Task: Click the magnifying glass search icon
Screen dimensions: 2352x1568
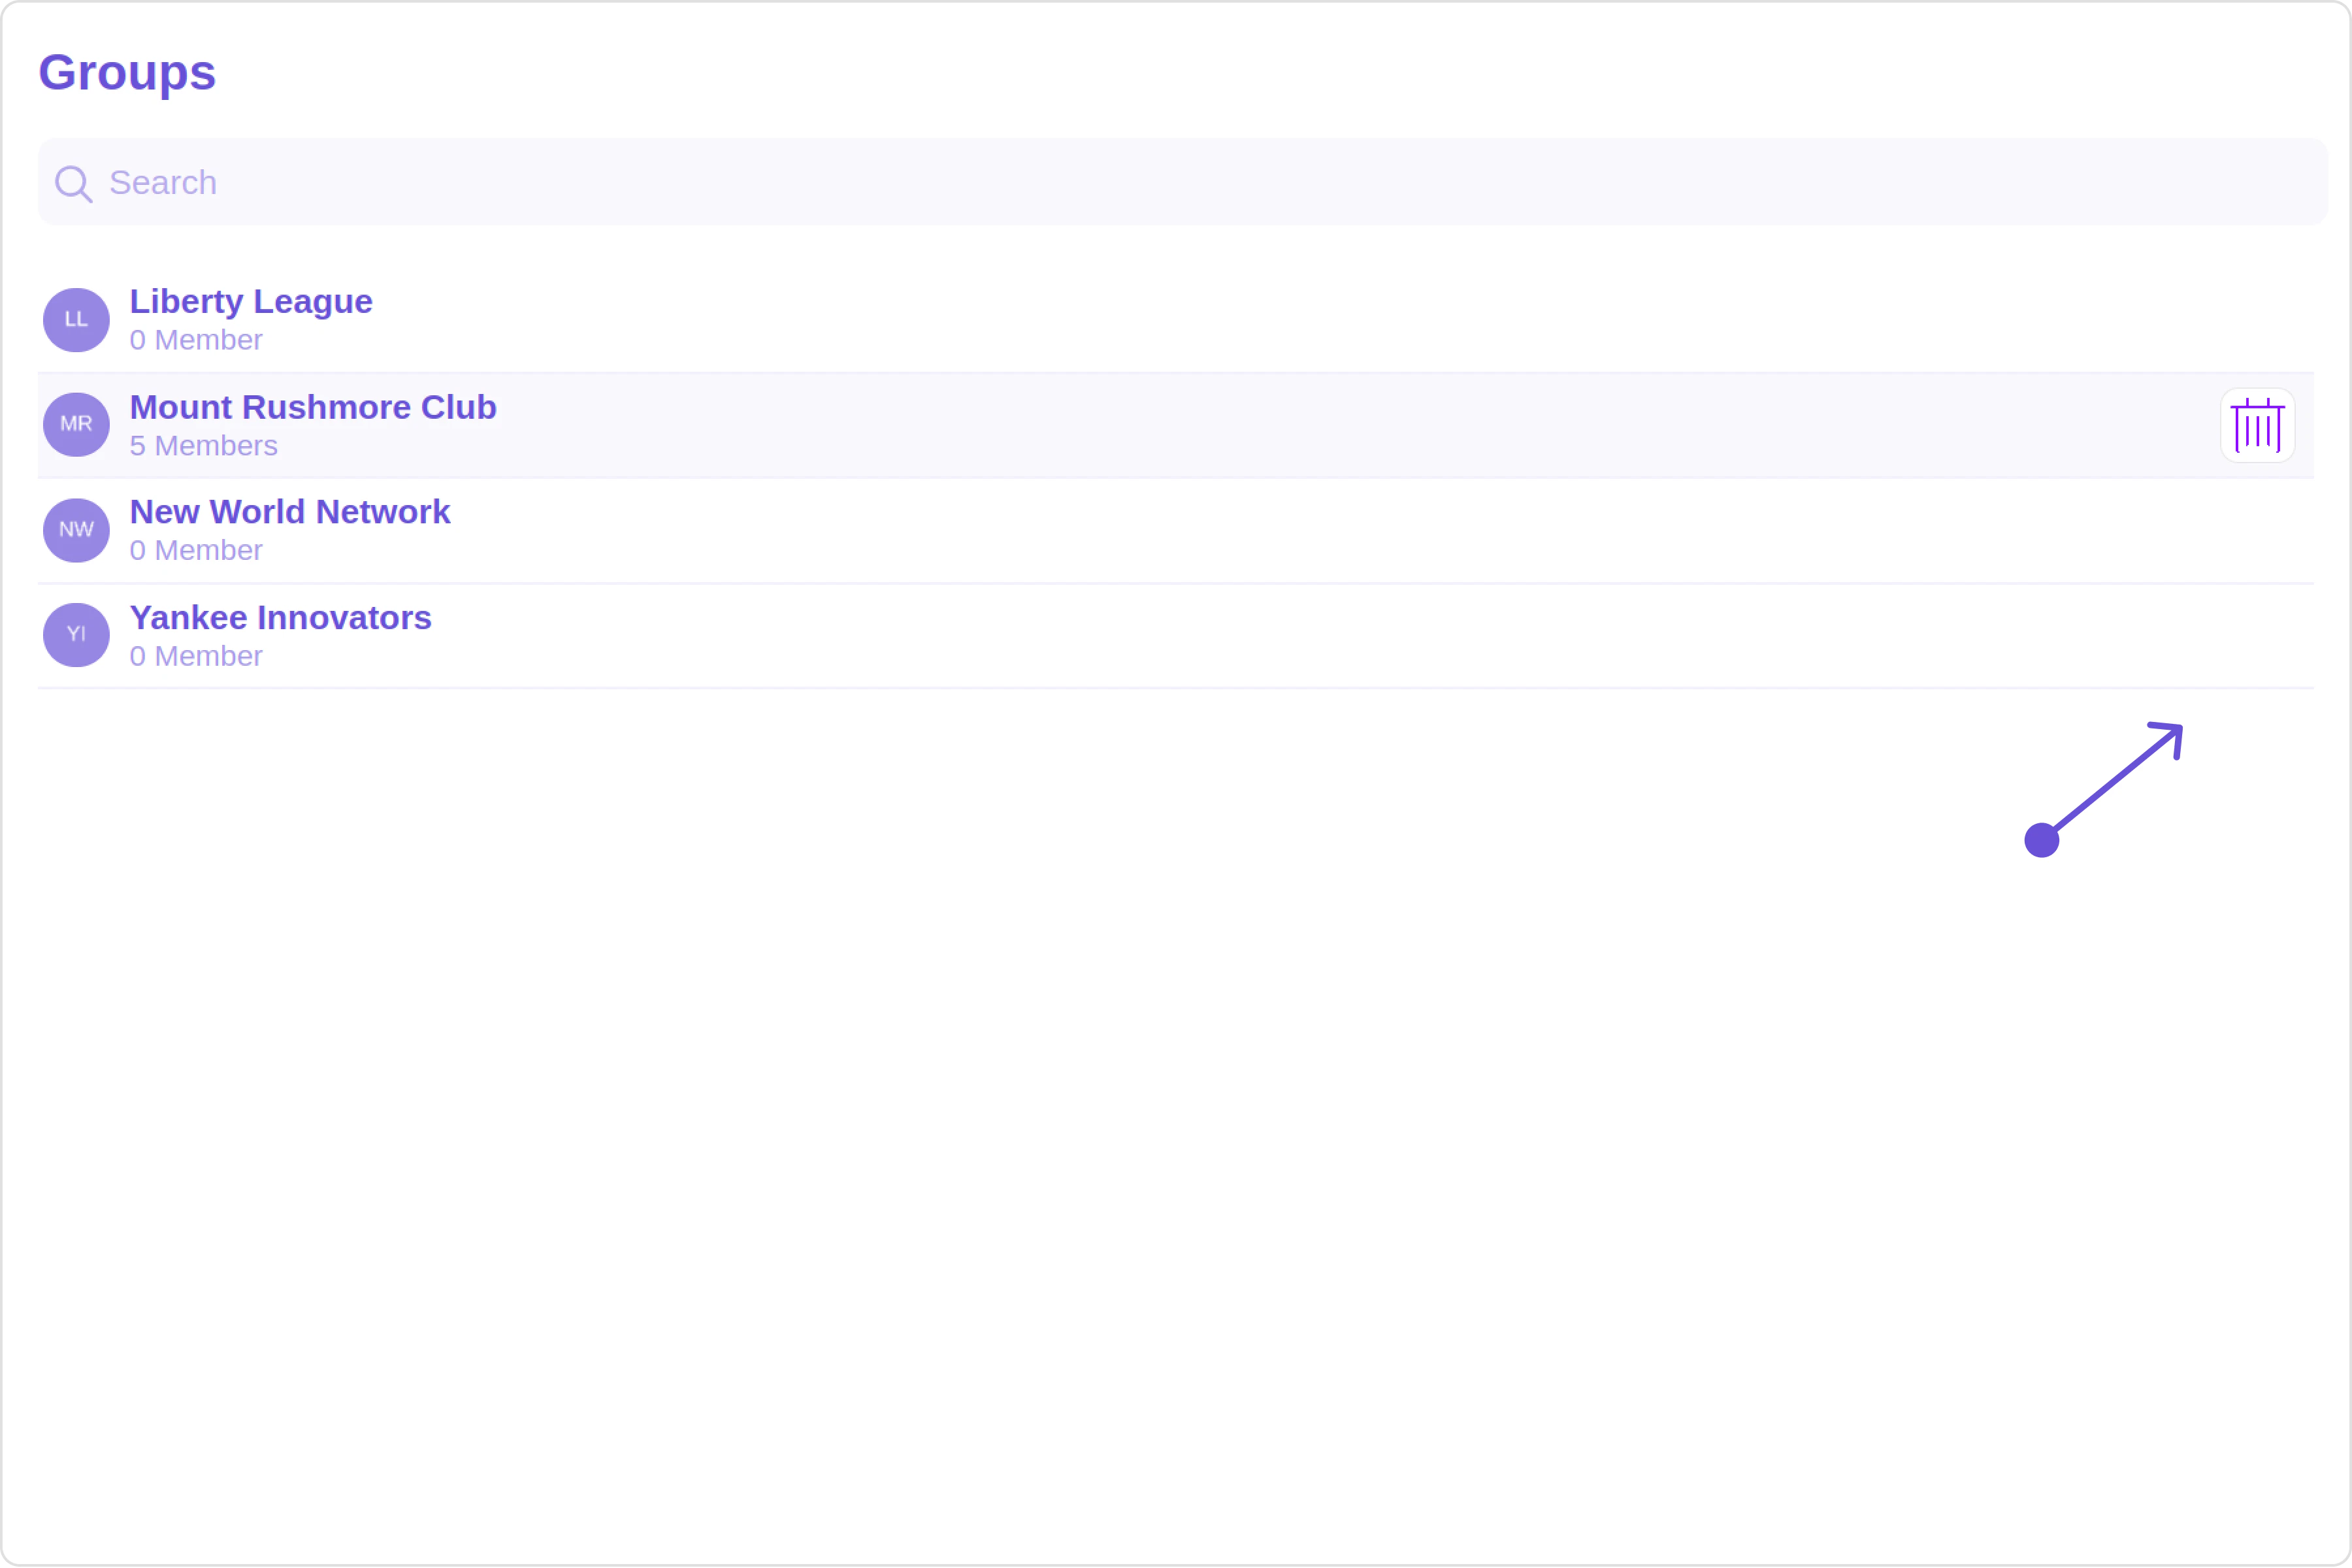Action: pyautogui.click(x=73, y=184)
